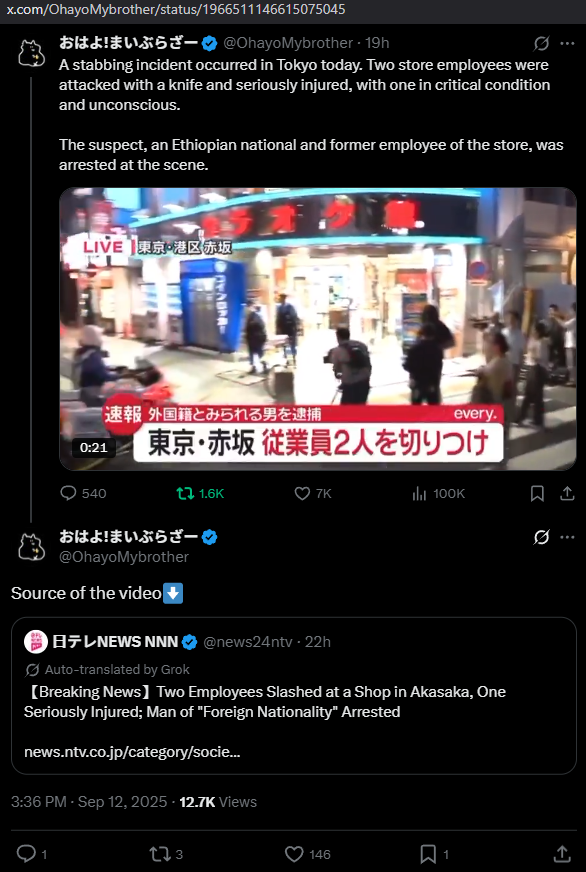Open view analytics icon showing 100K
The height and width of the screenshot is (872, 586).
(x=419, y=493)
